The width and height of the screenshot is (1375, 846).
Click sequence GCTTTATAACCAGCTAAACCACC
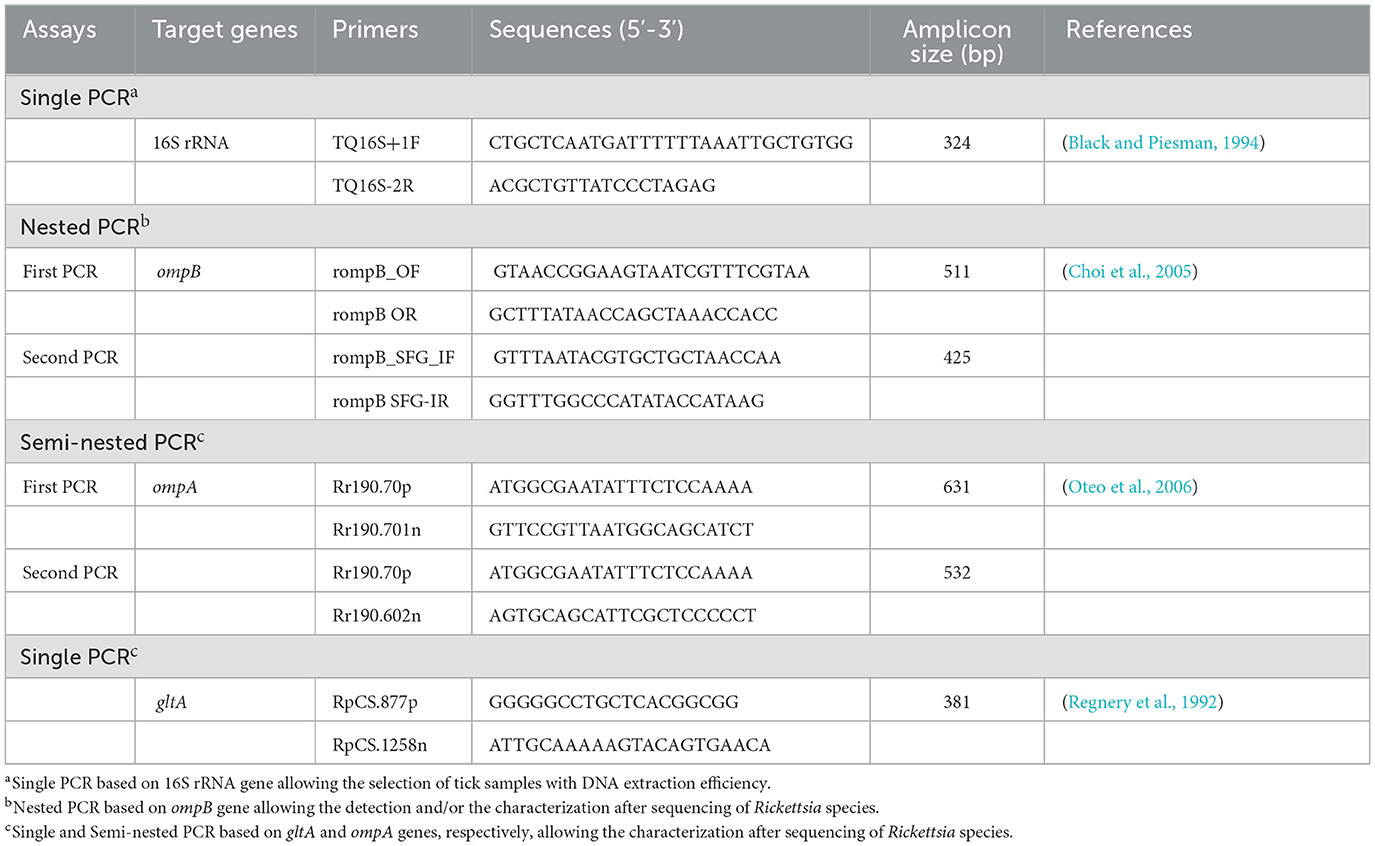coord(632,313)
